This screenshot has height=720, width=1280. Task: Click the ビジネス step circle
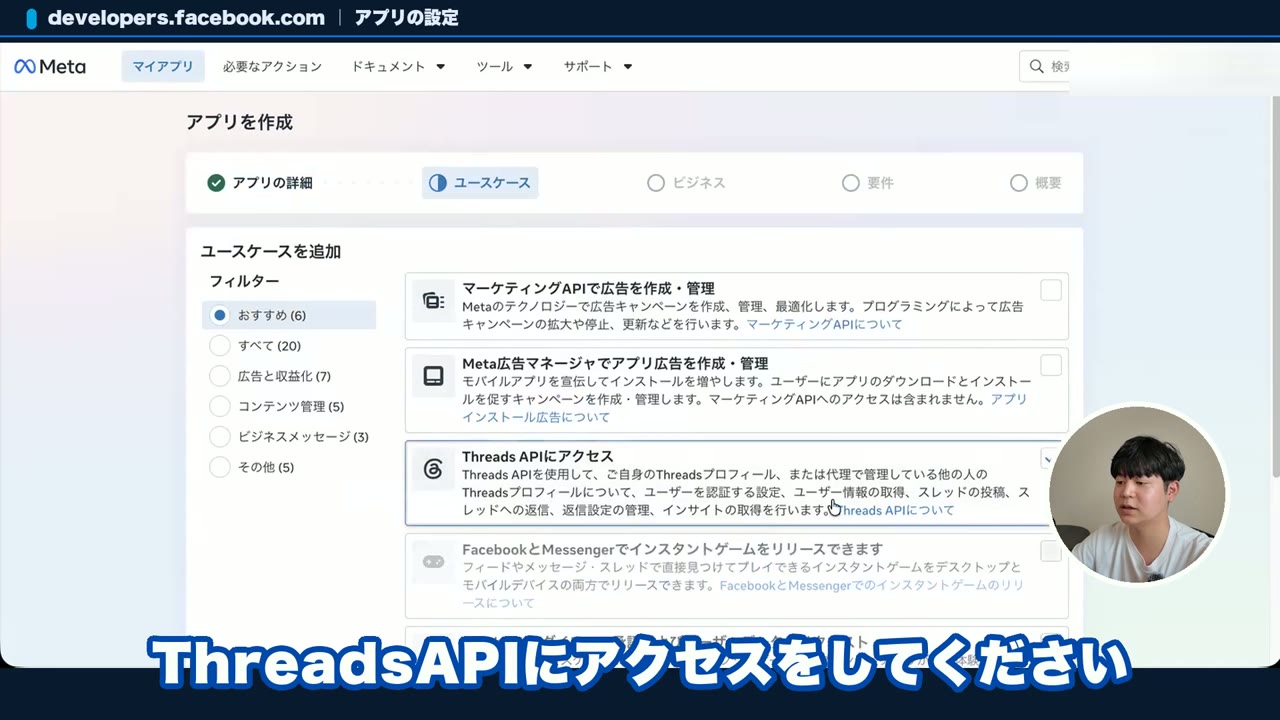tap(656, 183)
